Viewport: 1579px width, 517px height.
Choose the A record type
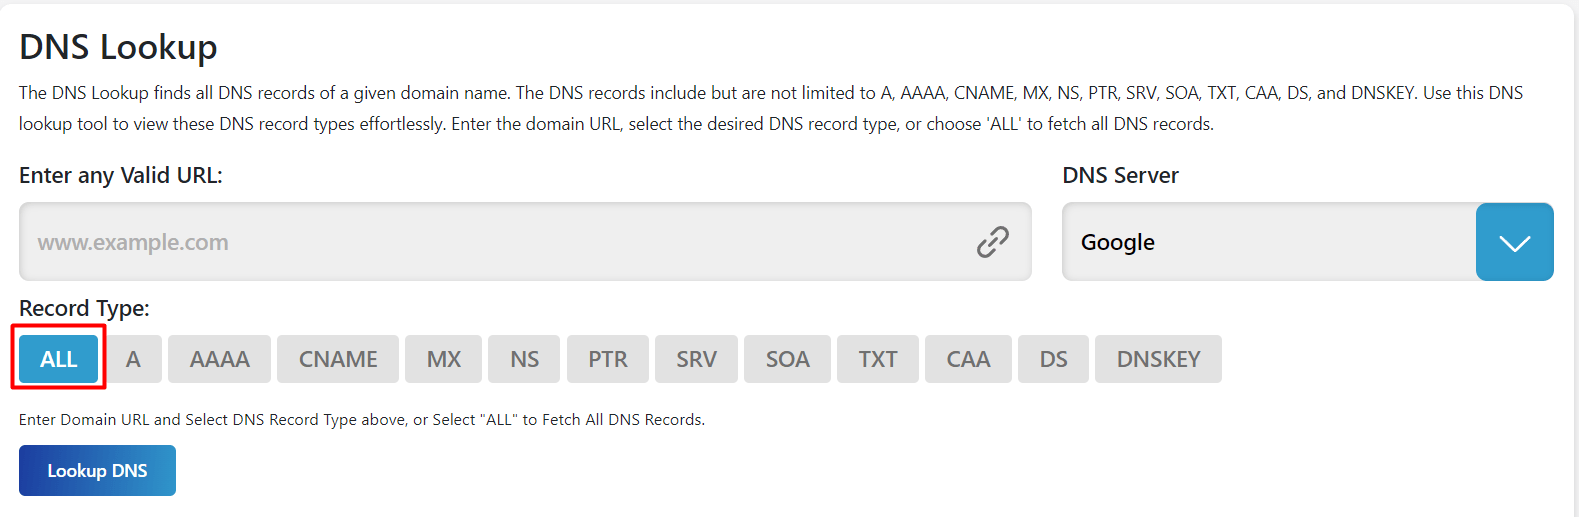tap(133, 359)
